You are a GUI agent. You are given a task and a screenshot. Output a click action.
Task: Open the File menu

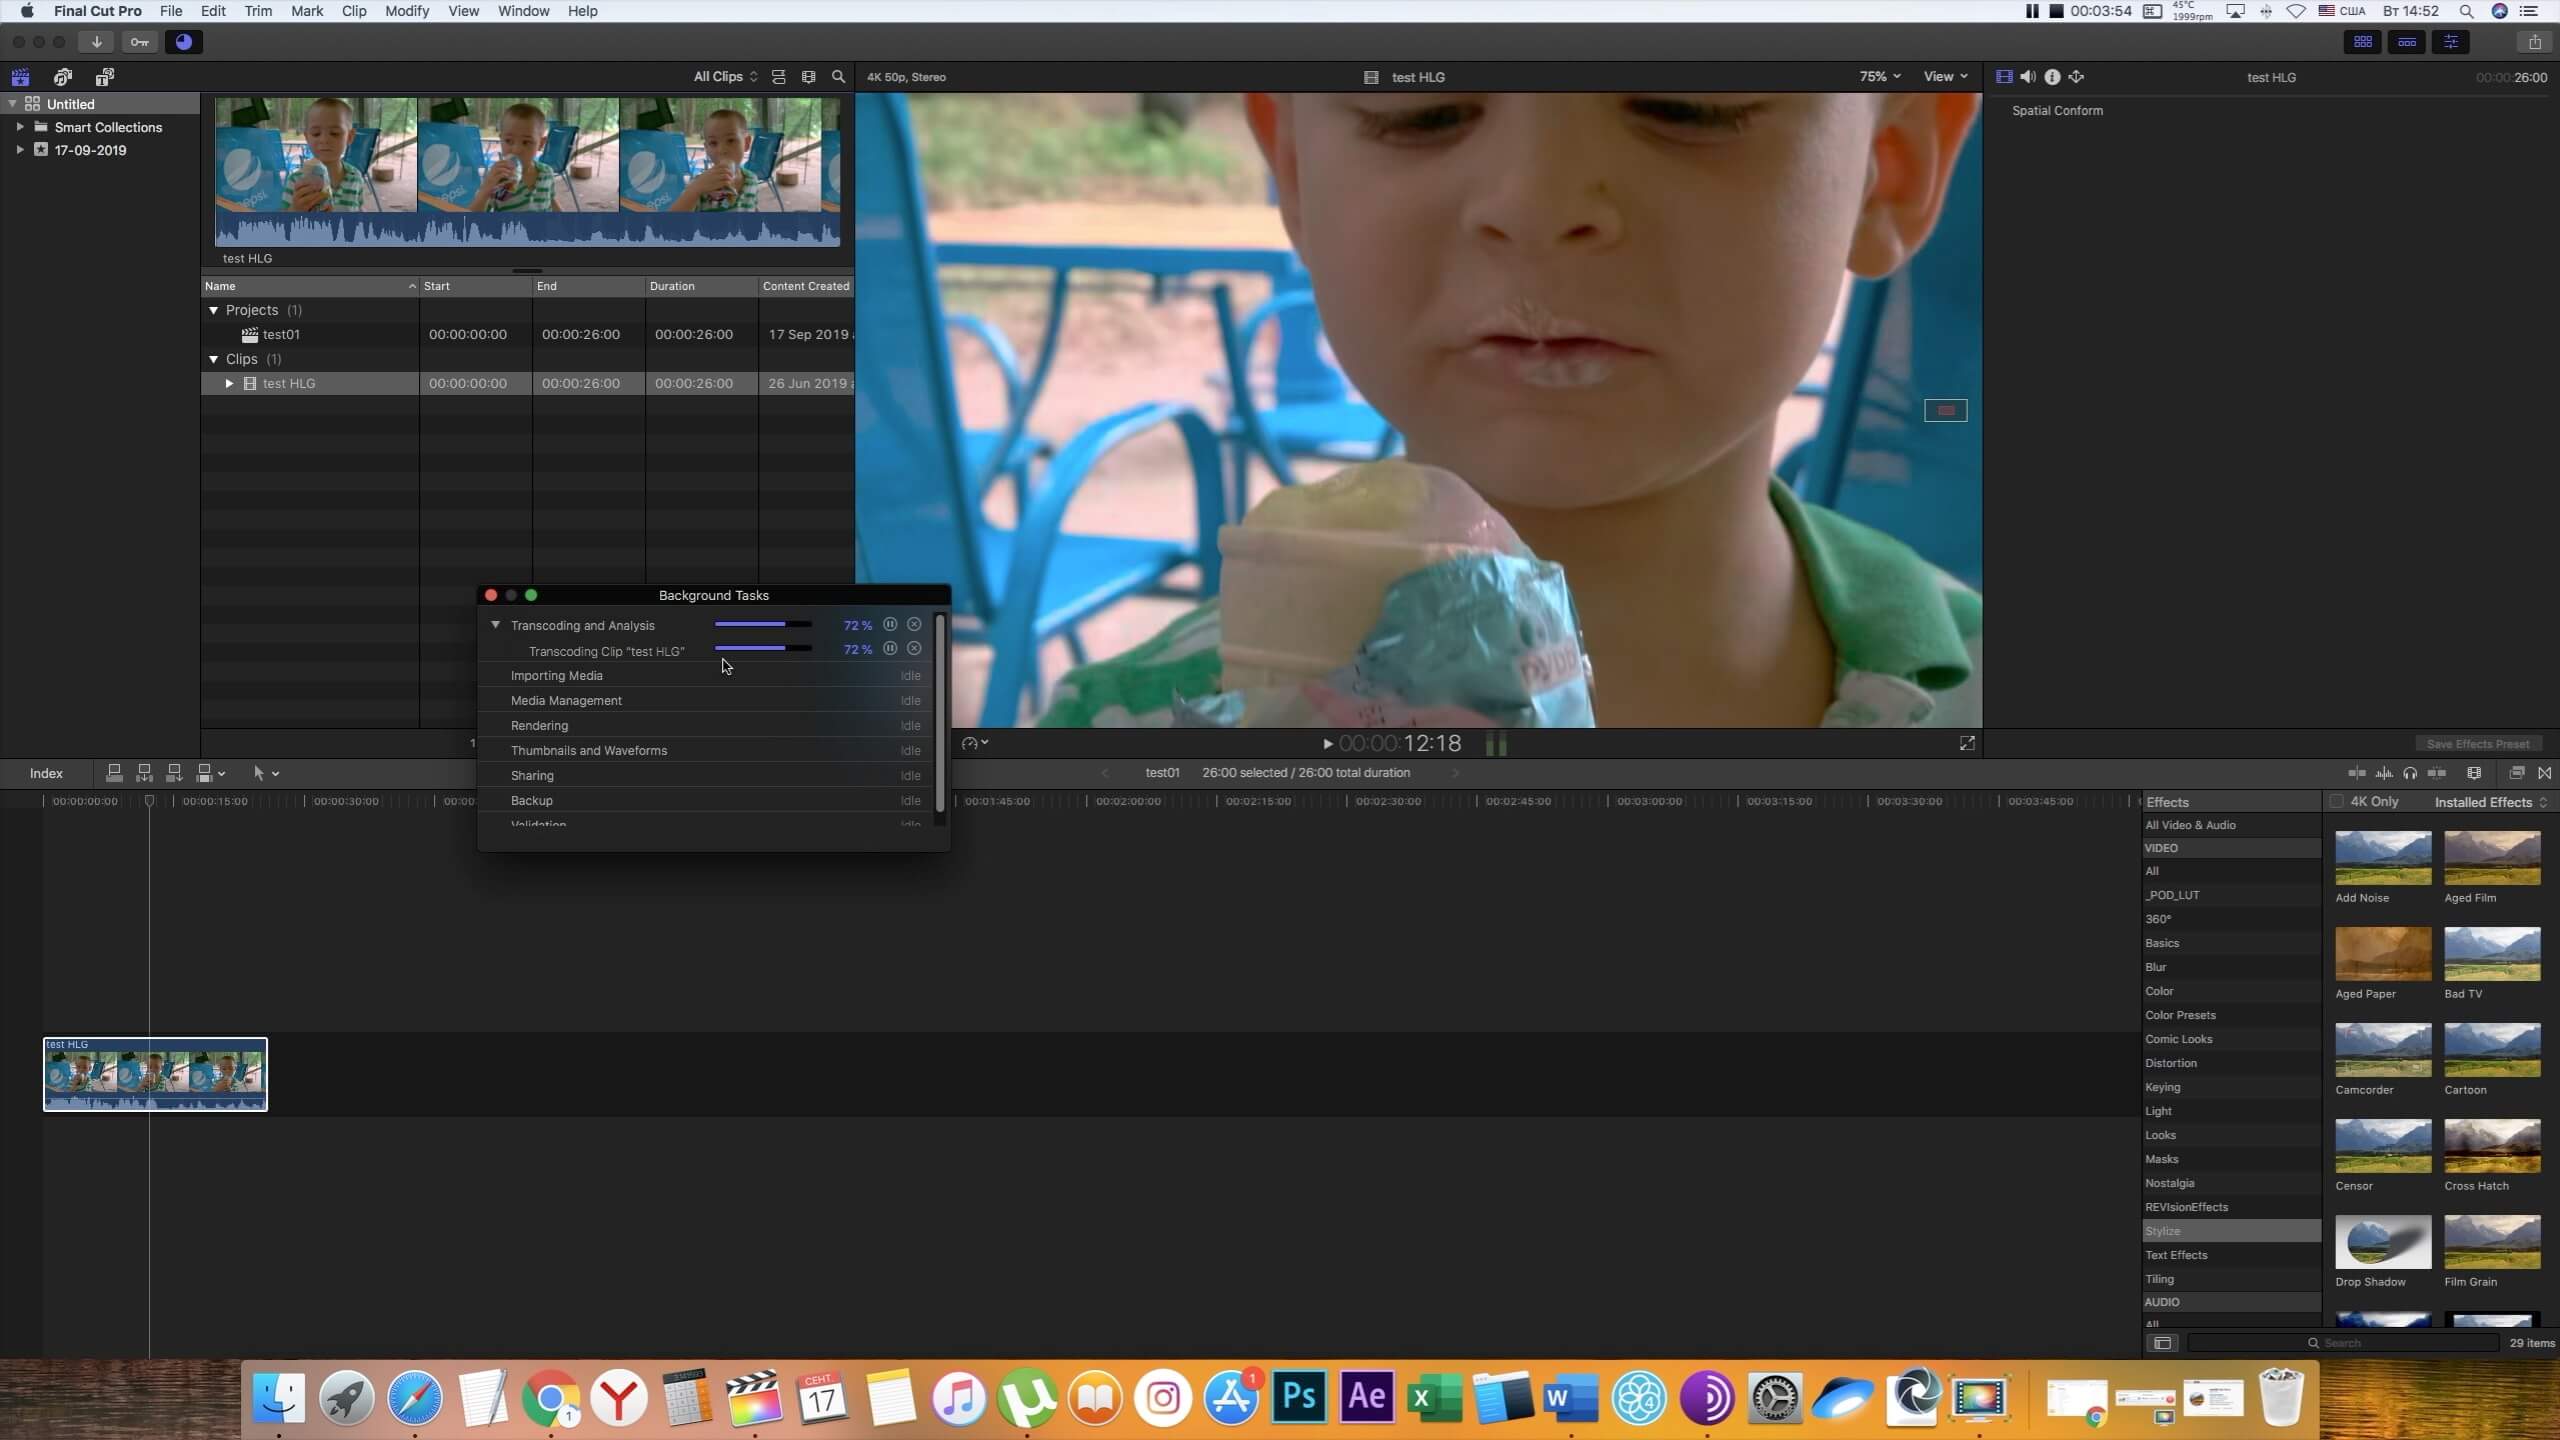point(171,11)
